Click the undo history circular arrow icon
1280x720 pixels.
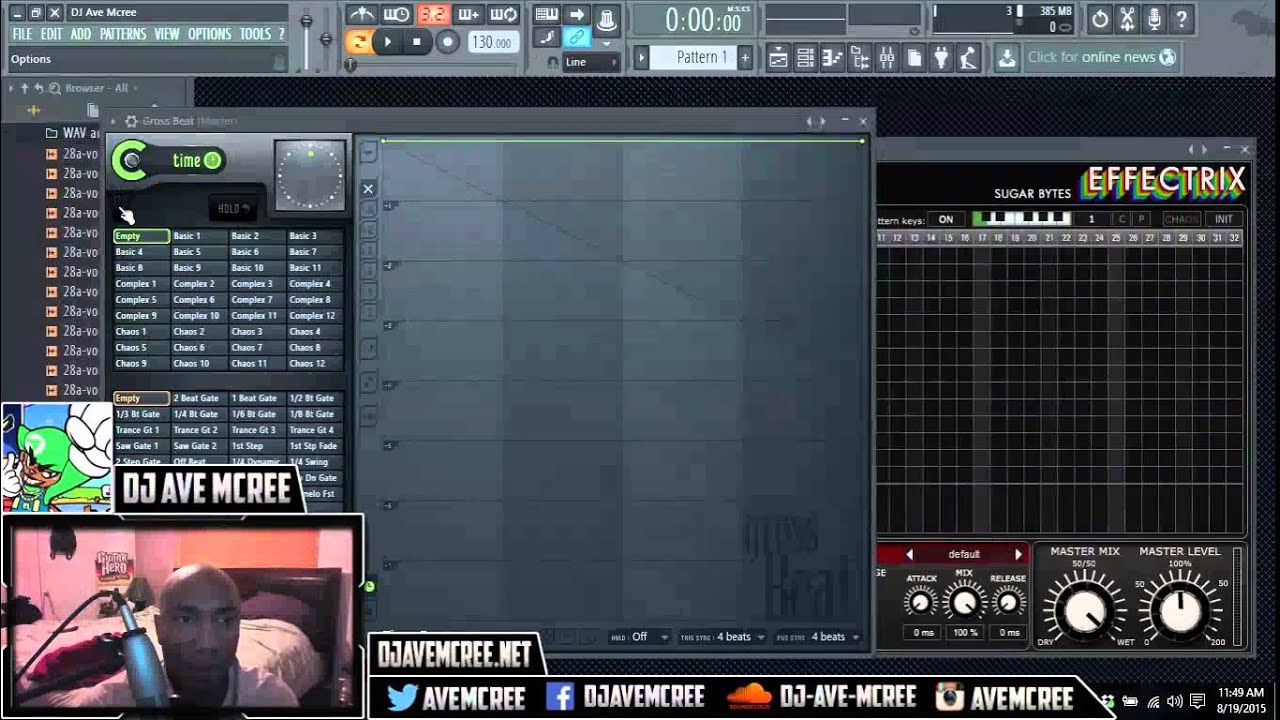click(x=1100, y=18)
